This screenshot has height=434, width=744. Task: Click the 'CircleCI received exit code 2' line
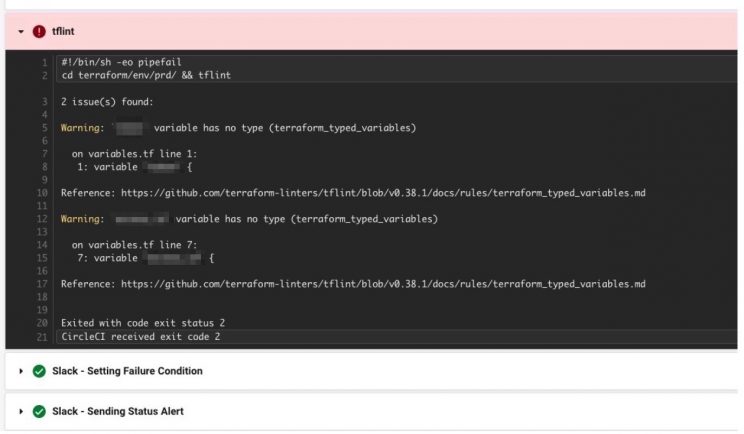click(x=140, y=337)
